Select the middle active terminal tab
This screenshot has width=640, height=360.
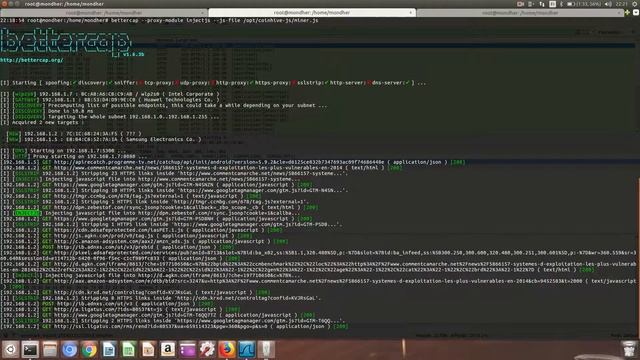[312, 13]
